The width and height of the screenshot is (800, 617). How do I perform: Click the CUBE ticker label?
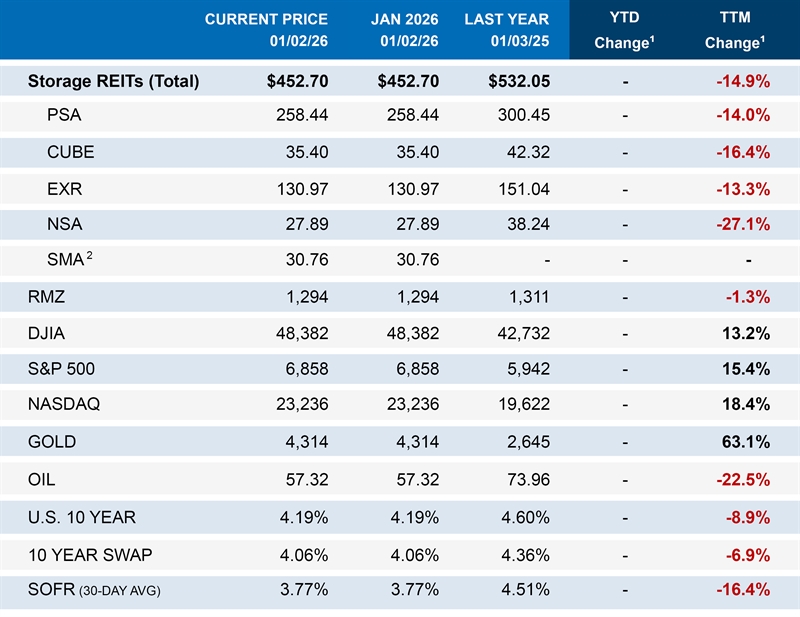[69, 151]
